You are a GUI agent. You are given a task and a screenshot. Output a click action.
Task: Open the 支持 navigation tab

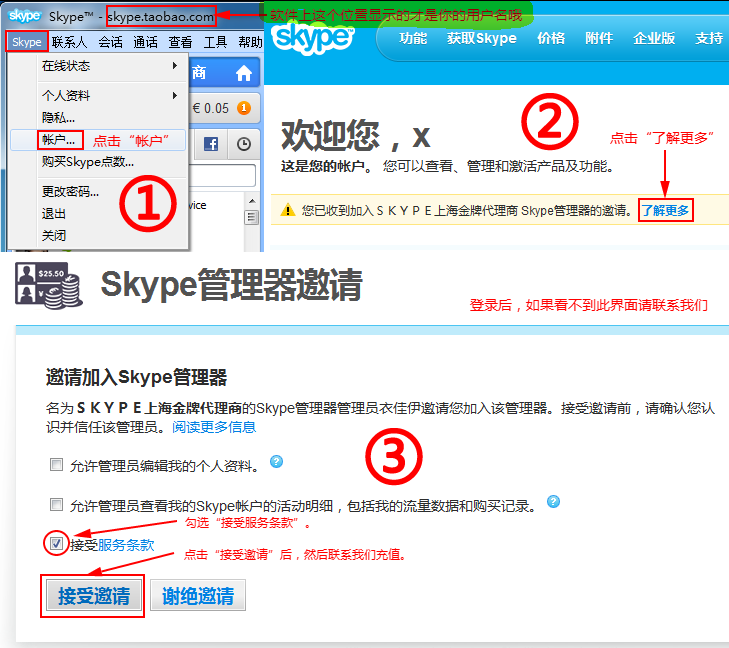click(709, 38)
